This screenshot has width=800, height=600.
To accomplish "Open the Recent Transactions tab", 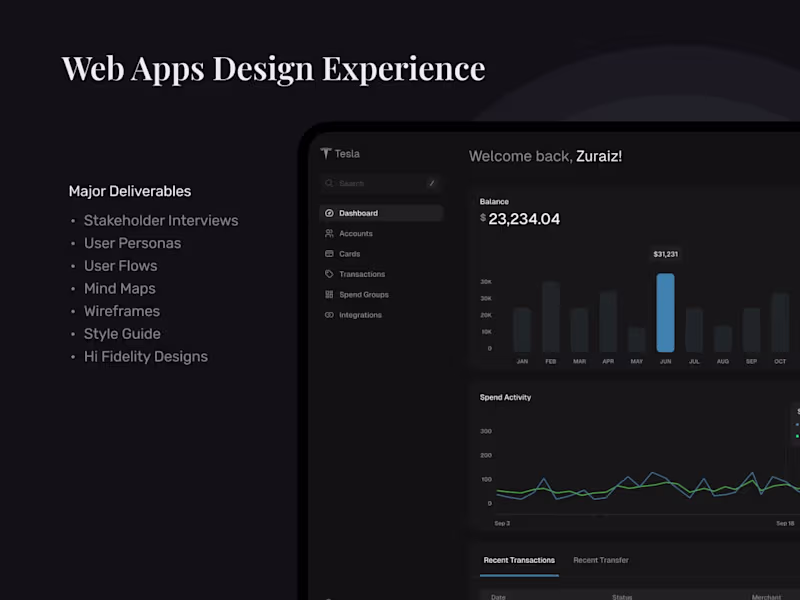I will pyautogui.click(x=518, y=560).
